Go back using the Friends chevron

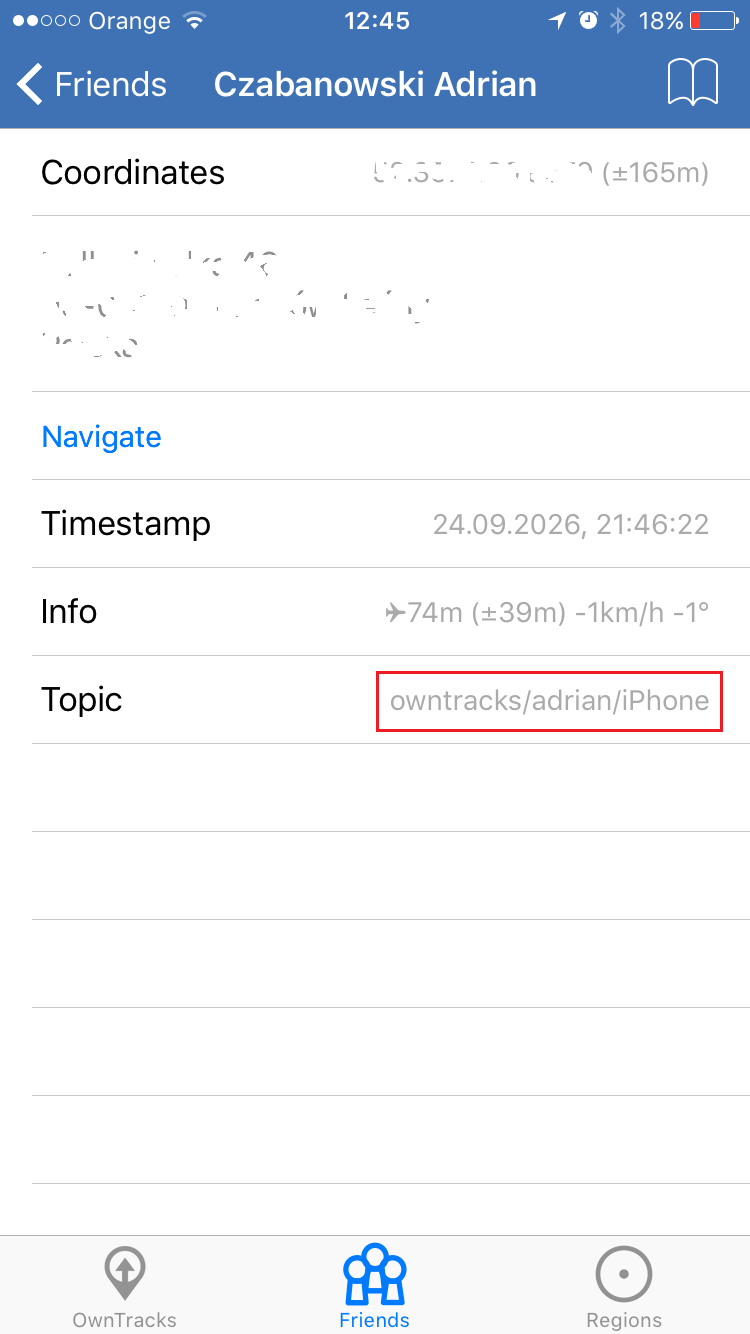(x=31, y=84)
